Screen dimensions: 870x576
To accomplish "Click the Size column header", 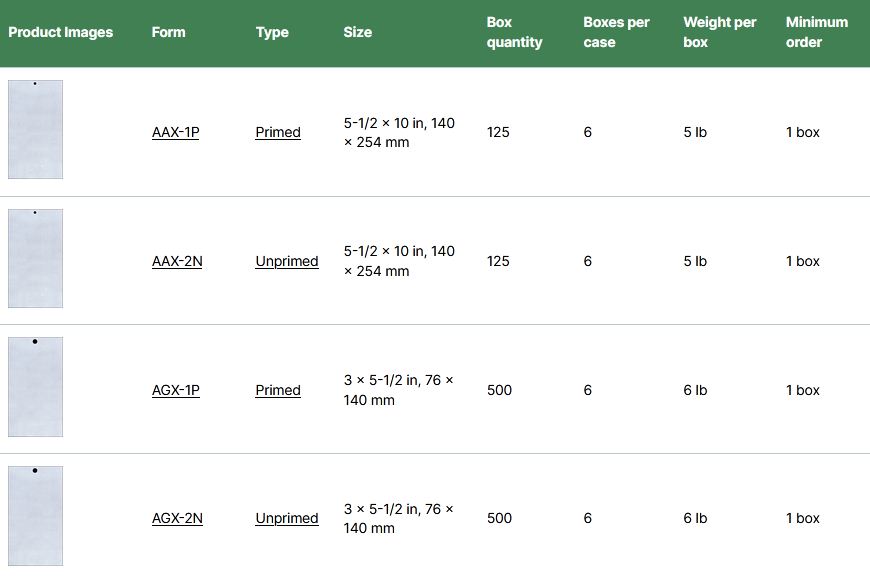I will click(357, 32).
